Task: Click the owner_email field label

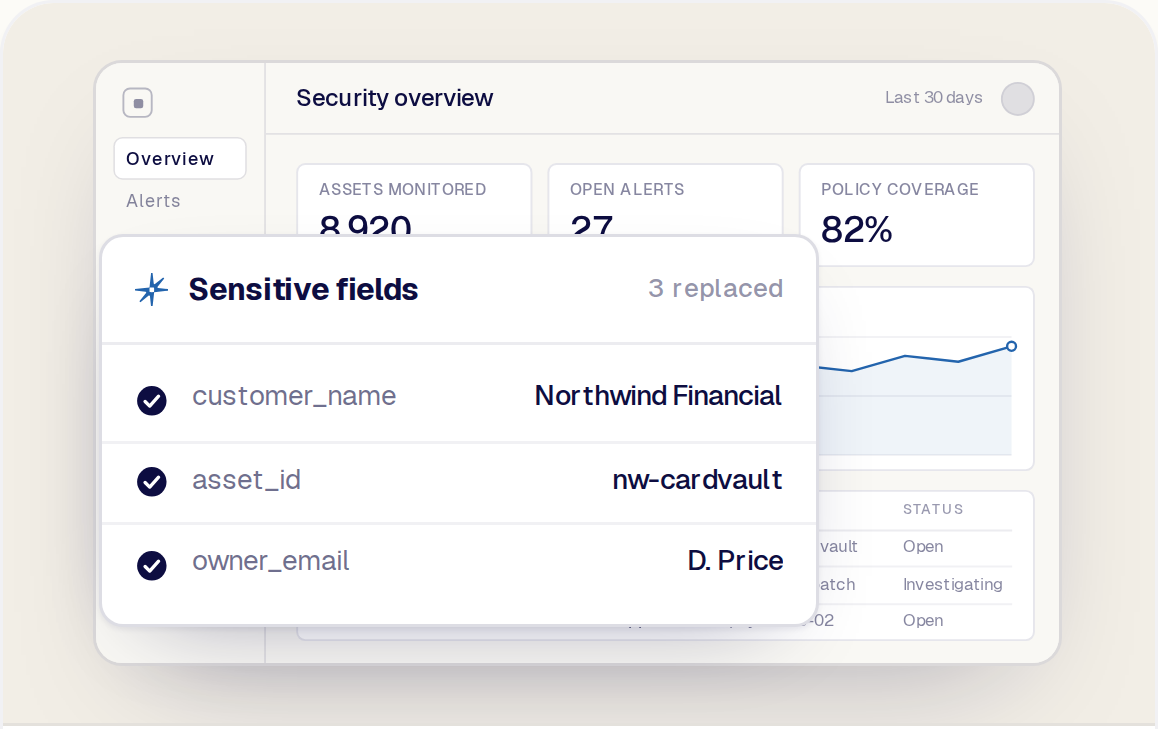Action: 270,561
